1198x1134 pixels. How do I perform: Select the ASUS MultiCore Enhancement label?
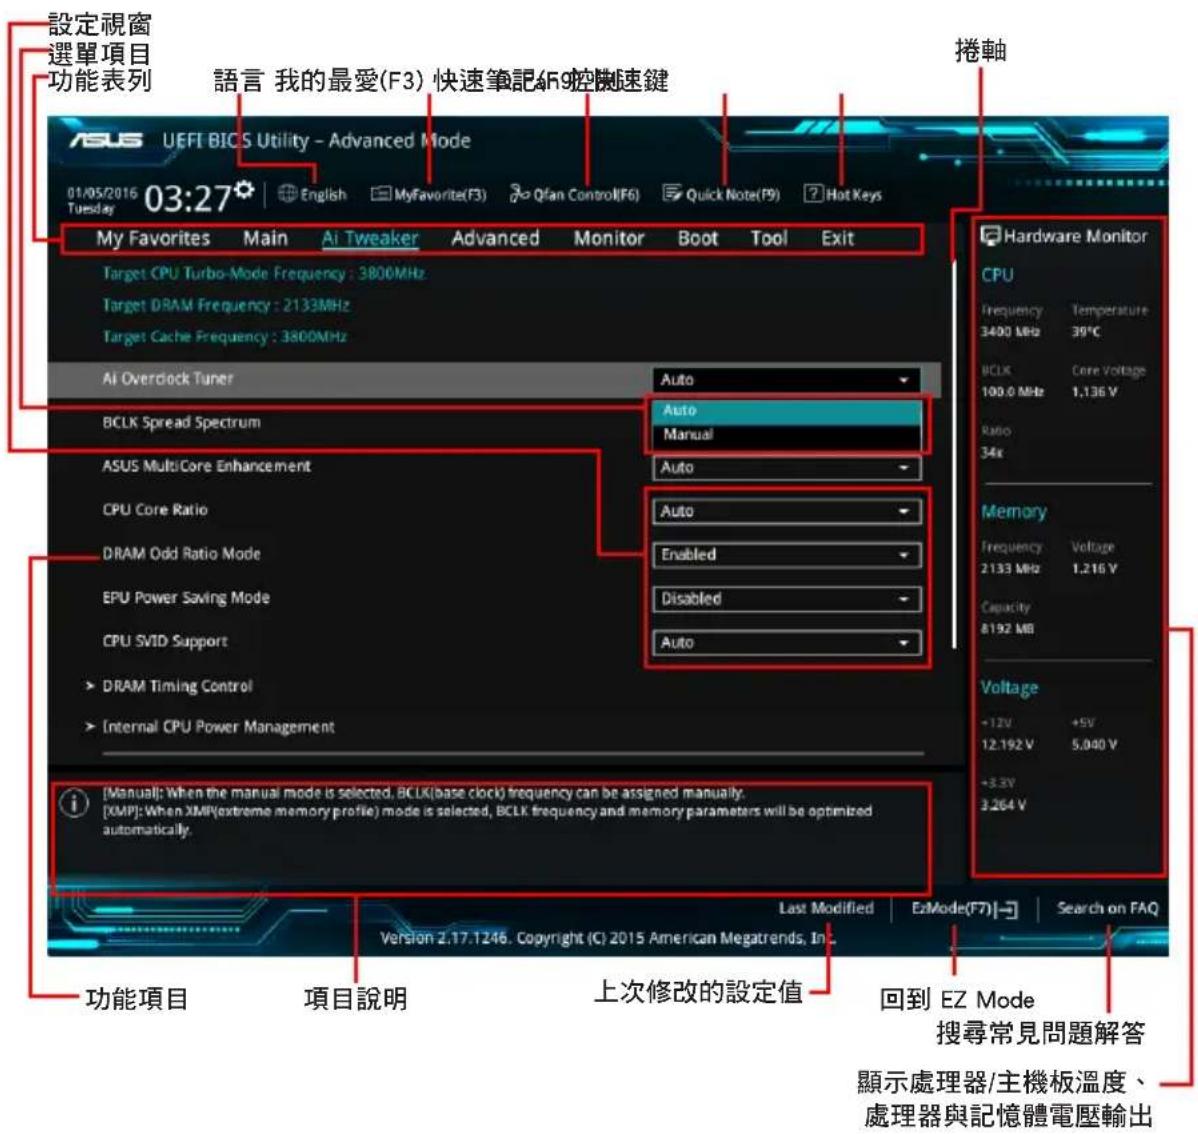[x=207, y=466]
